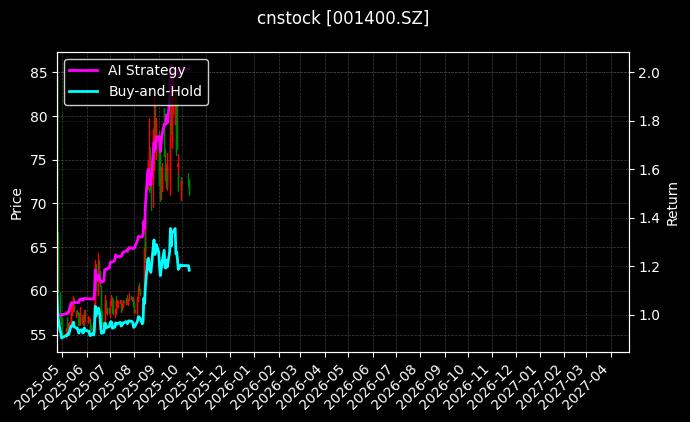The image size is (690, 422).
Task: Click the end of the cyan Buy-and-Hold line
Action: pyautogui.click(x=190, y=269)
